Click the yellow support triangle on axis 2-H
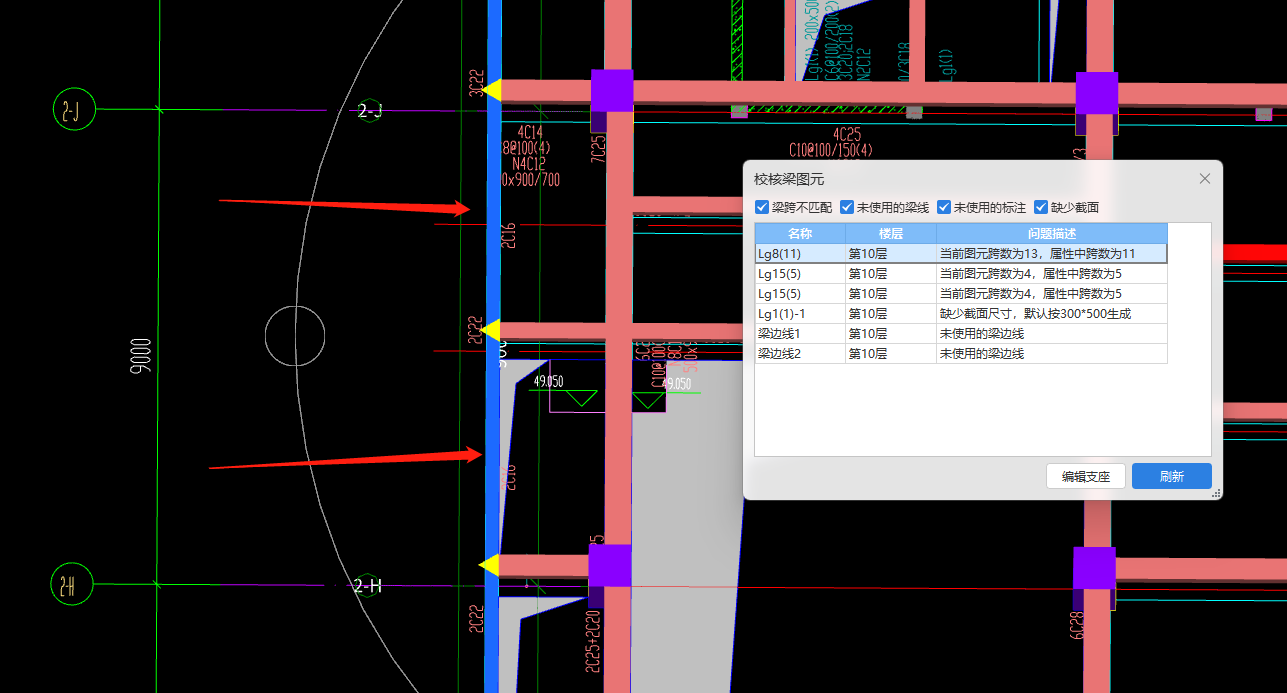Image resolution: width=1287 pixels, height=693 pixels. click(489, 566)
